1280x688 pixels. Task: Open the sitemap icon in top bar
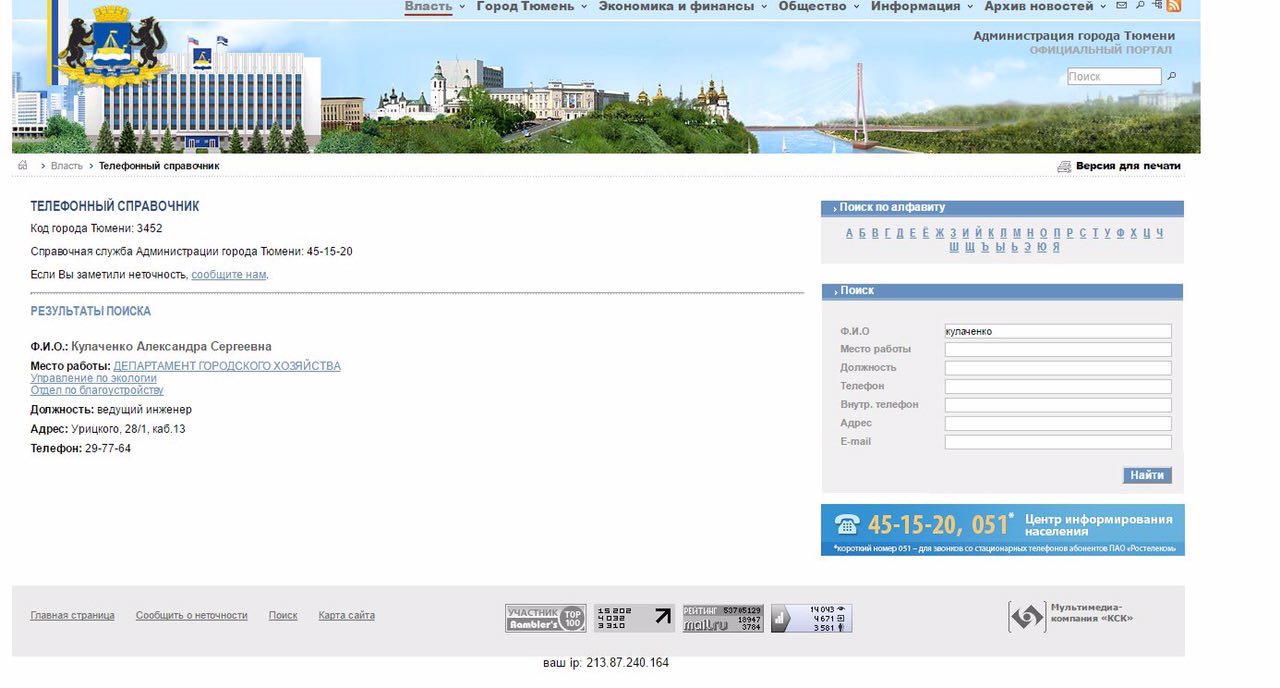pyautogui.click(x=1157, y=4)
